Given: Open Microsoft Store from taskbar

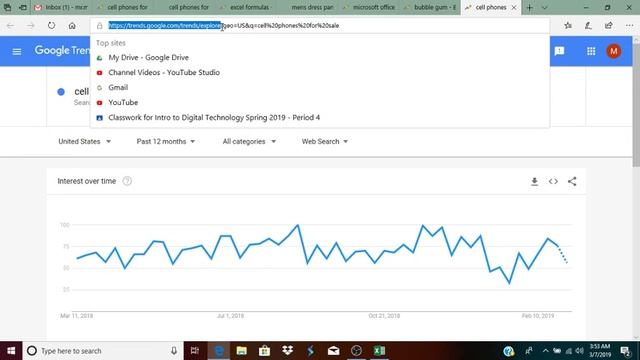Looking at the screenshot, I should pyautogui.click(x=264, y=351).
